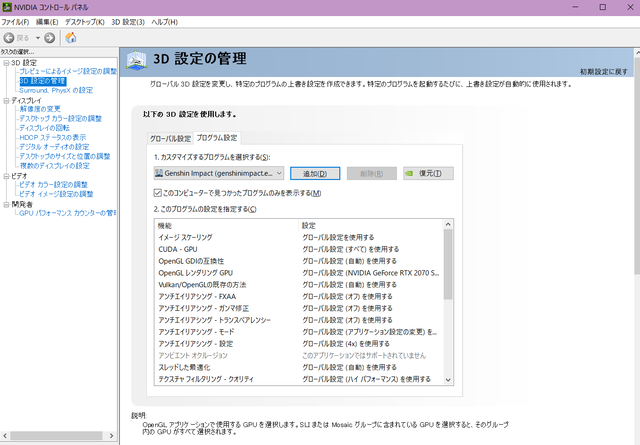
Task: Toggle show only programs found on this computer checkbox
Action: (158, 193)
